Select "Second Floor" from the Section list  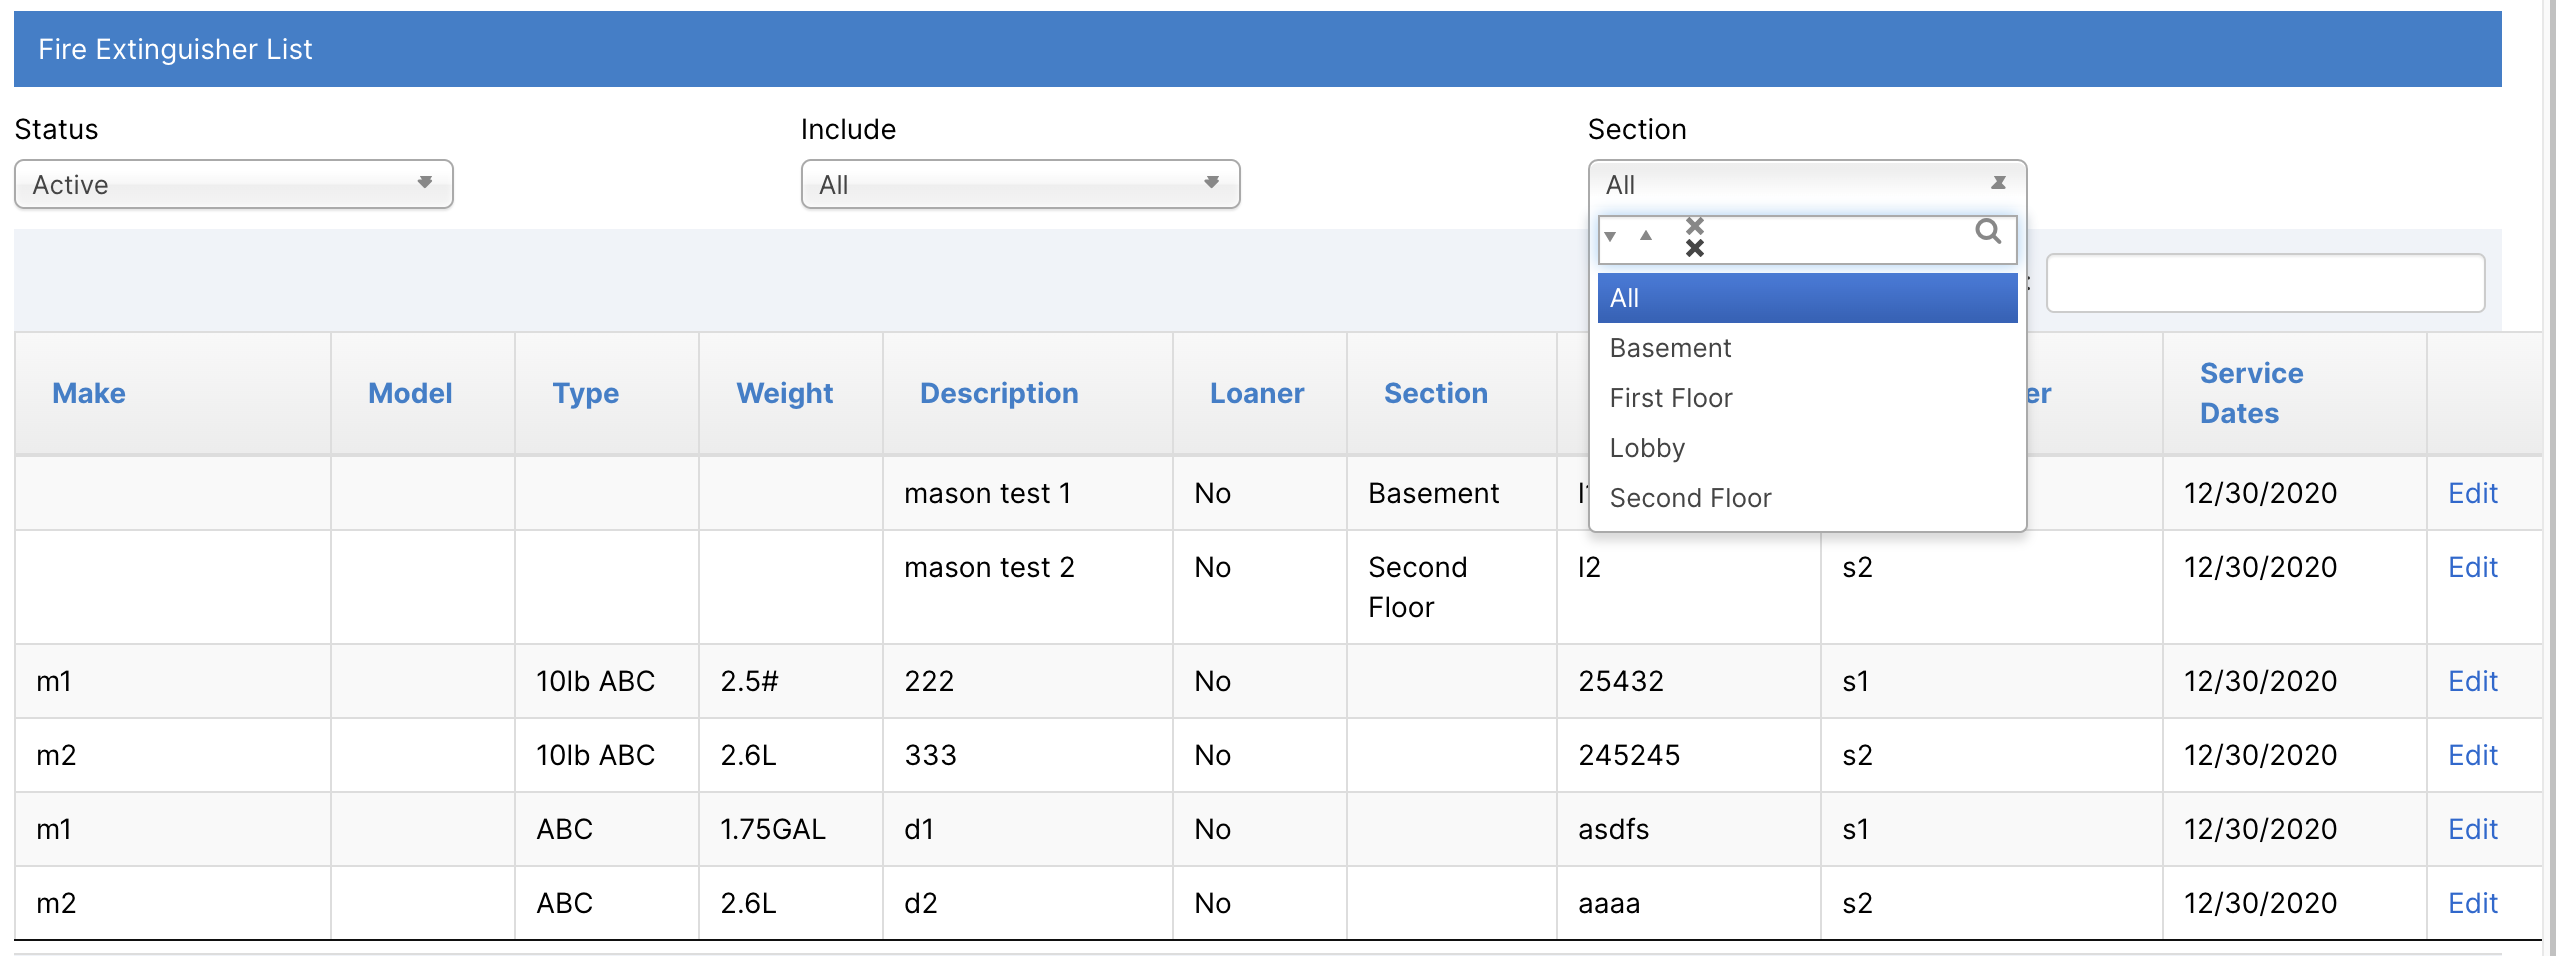coord(1690,497)
